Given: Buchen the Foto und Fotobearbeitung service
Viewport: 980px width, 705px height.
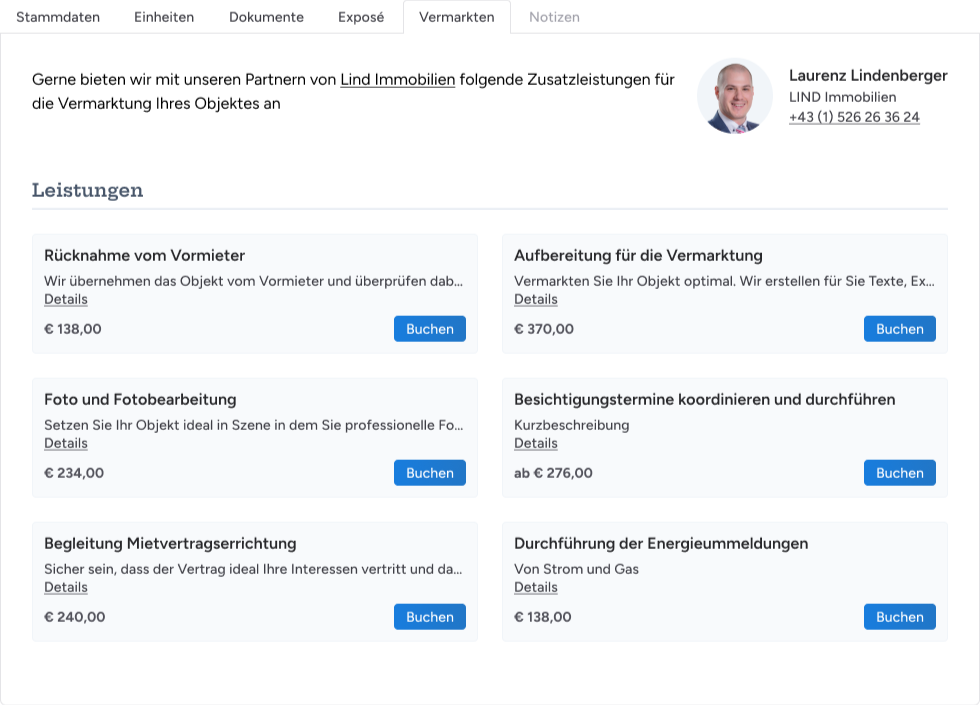Looking at the screenshot, I should 429,472.
